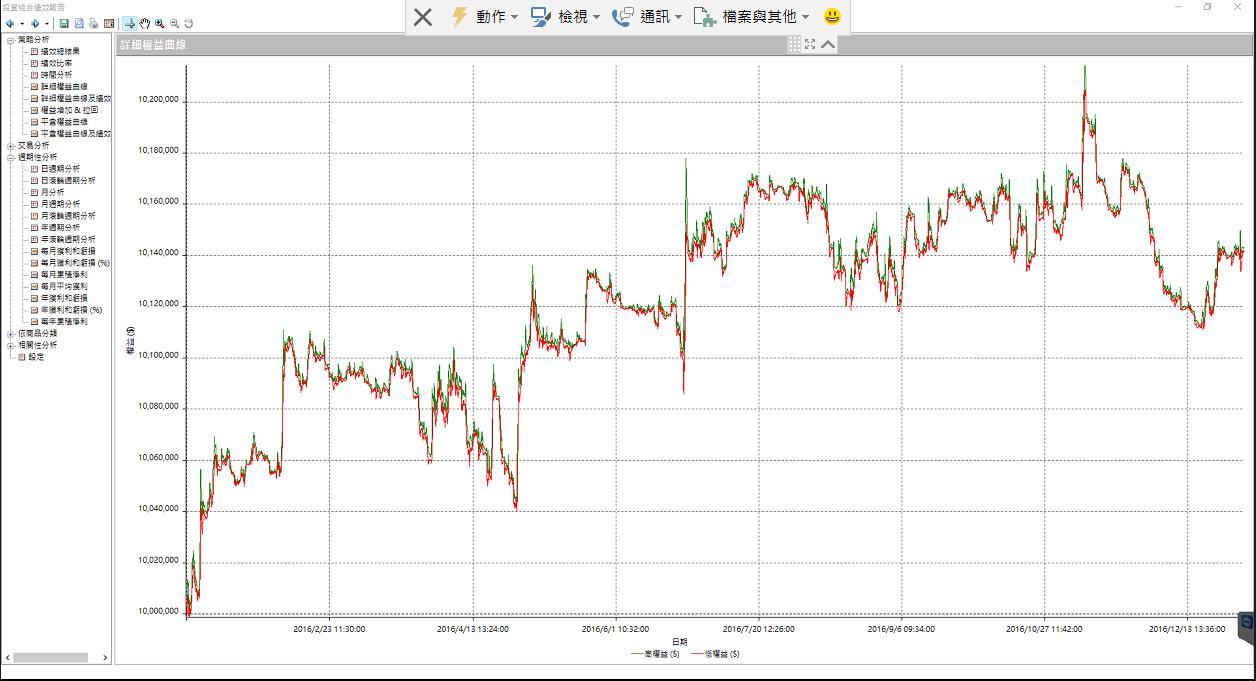Select 年週期分析 tree item
Screen dimensions: 1256x681
[x=60, y=228]
